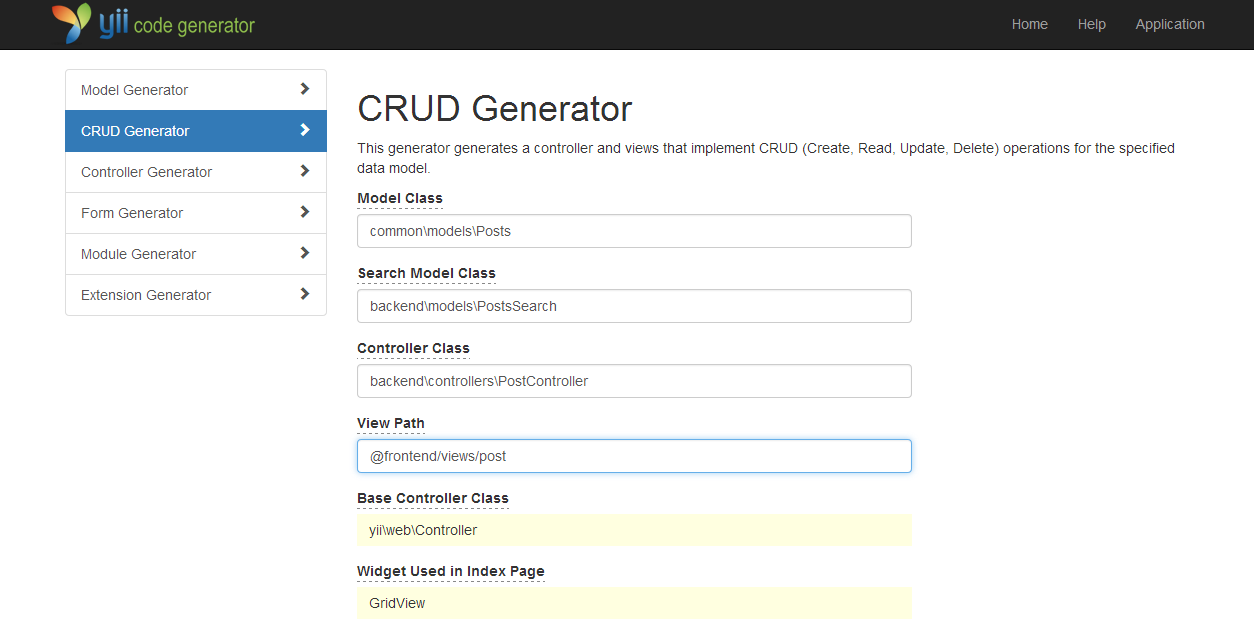This screenshot has height=630, width=1254.
Task: Open the Widget Used in Index Page GridView field
Action: click(x=634, y=603)
